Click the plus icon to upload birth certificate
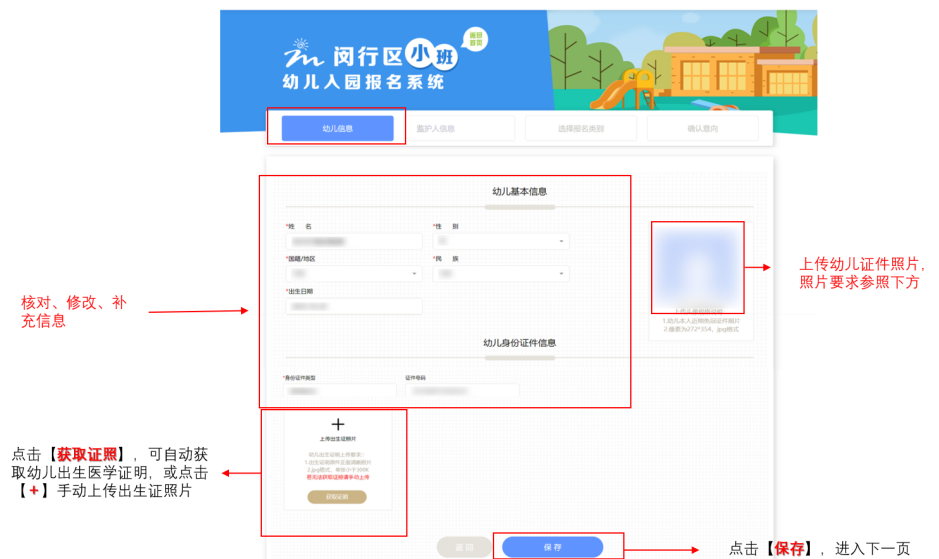The image size is (939, 559). coord(337,425)
